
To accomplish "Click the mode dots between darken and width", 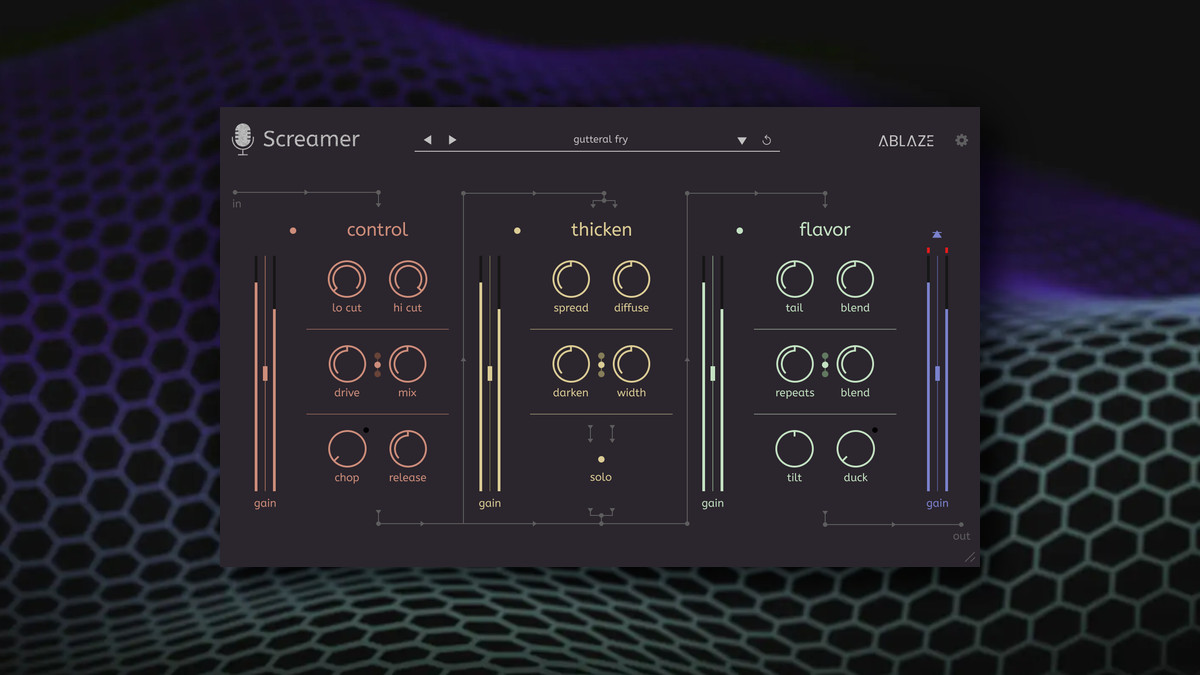I will (x=601, y=365).
